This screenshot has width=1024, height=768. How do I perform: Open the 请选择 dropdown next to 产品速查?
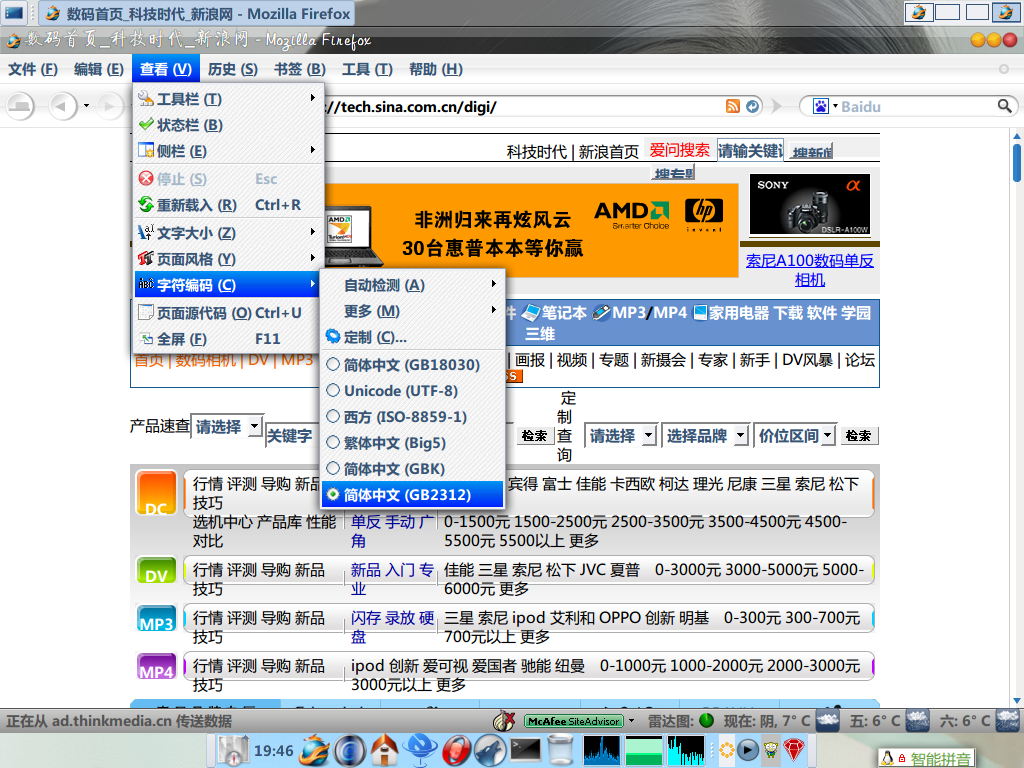227,427
